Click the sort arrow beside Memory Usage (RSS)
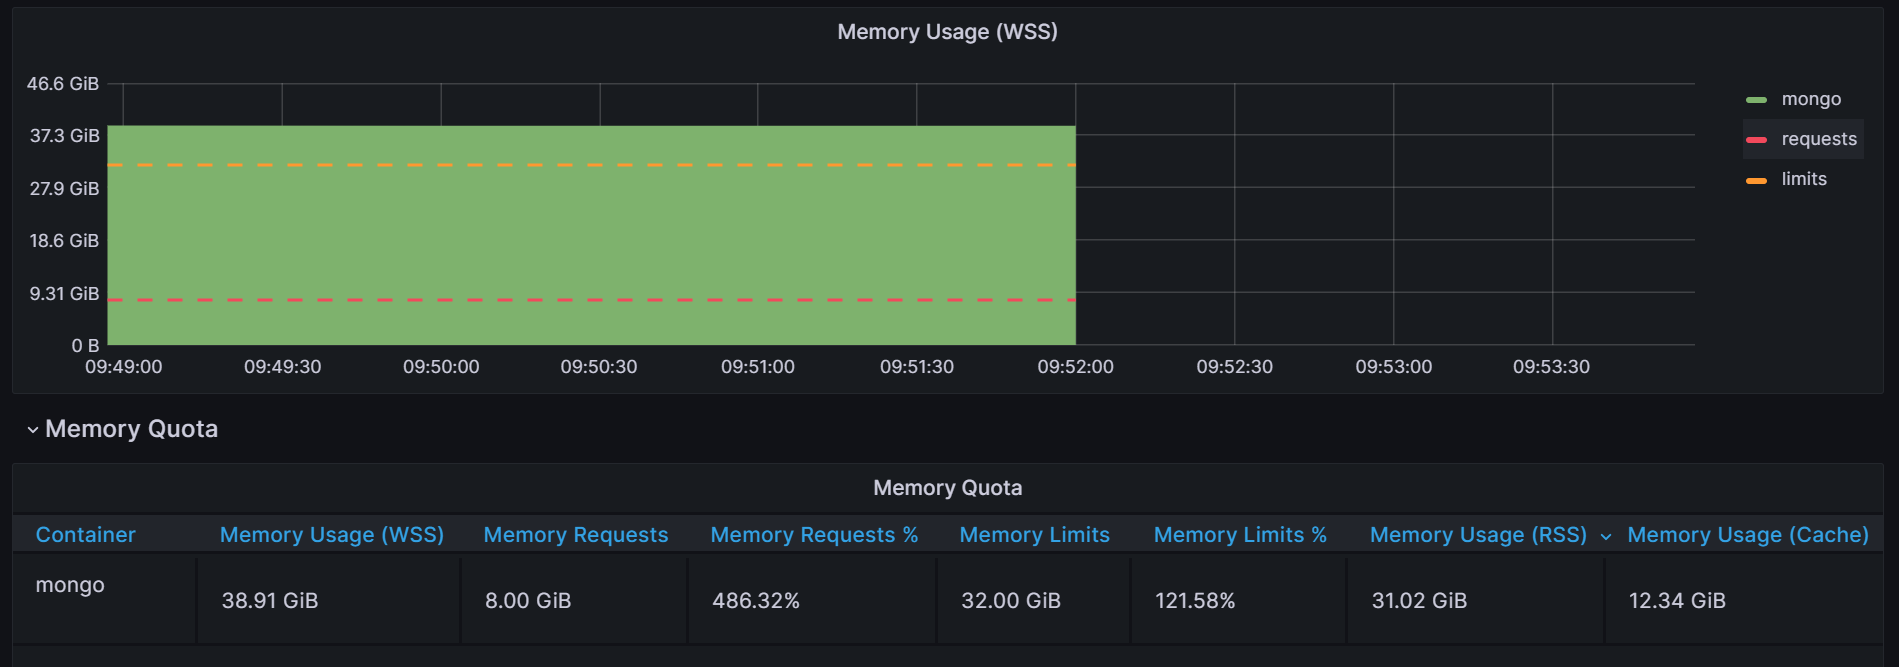Viewport: 1899px width, 667px height. click(x=1606, y=537)
